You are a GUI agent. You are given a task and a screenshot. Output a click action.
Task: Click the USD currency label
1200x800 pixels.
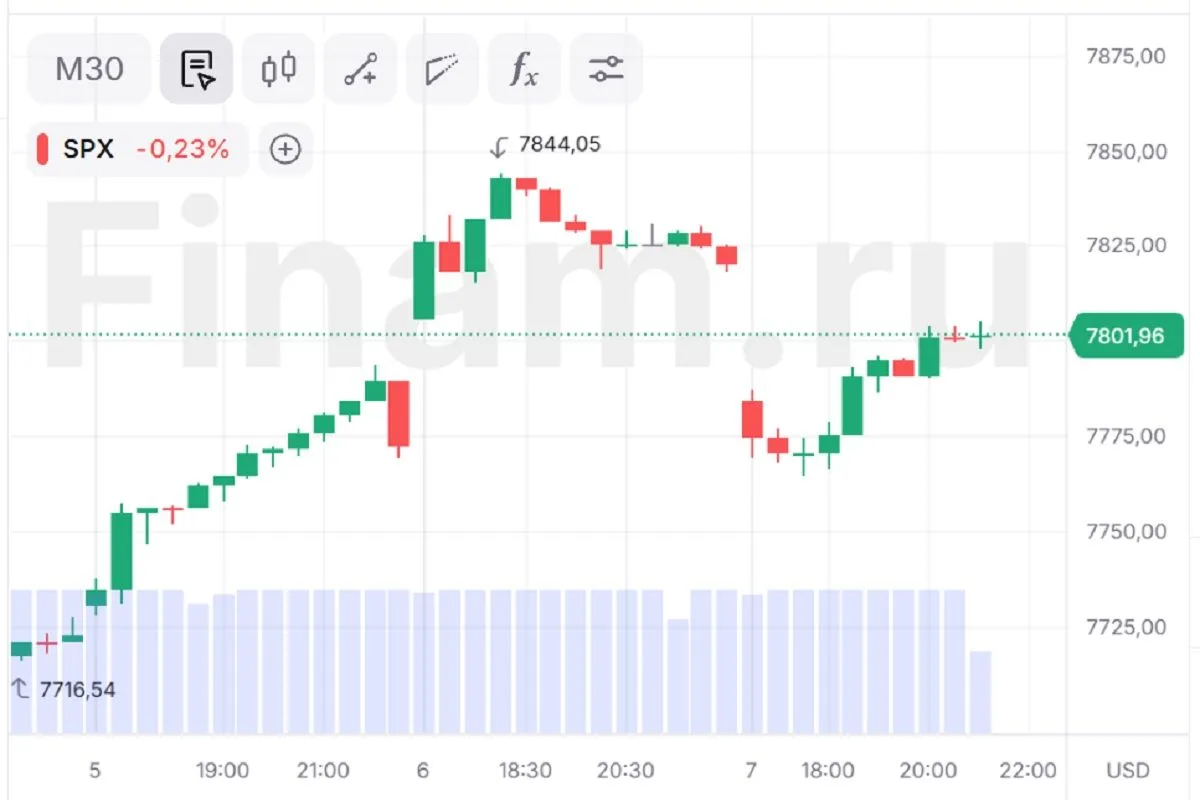click(x=1128, y=771)
